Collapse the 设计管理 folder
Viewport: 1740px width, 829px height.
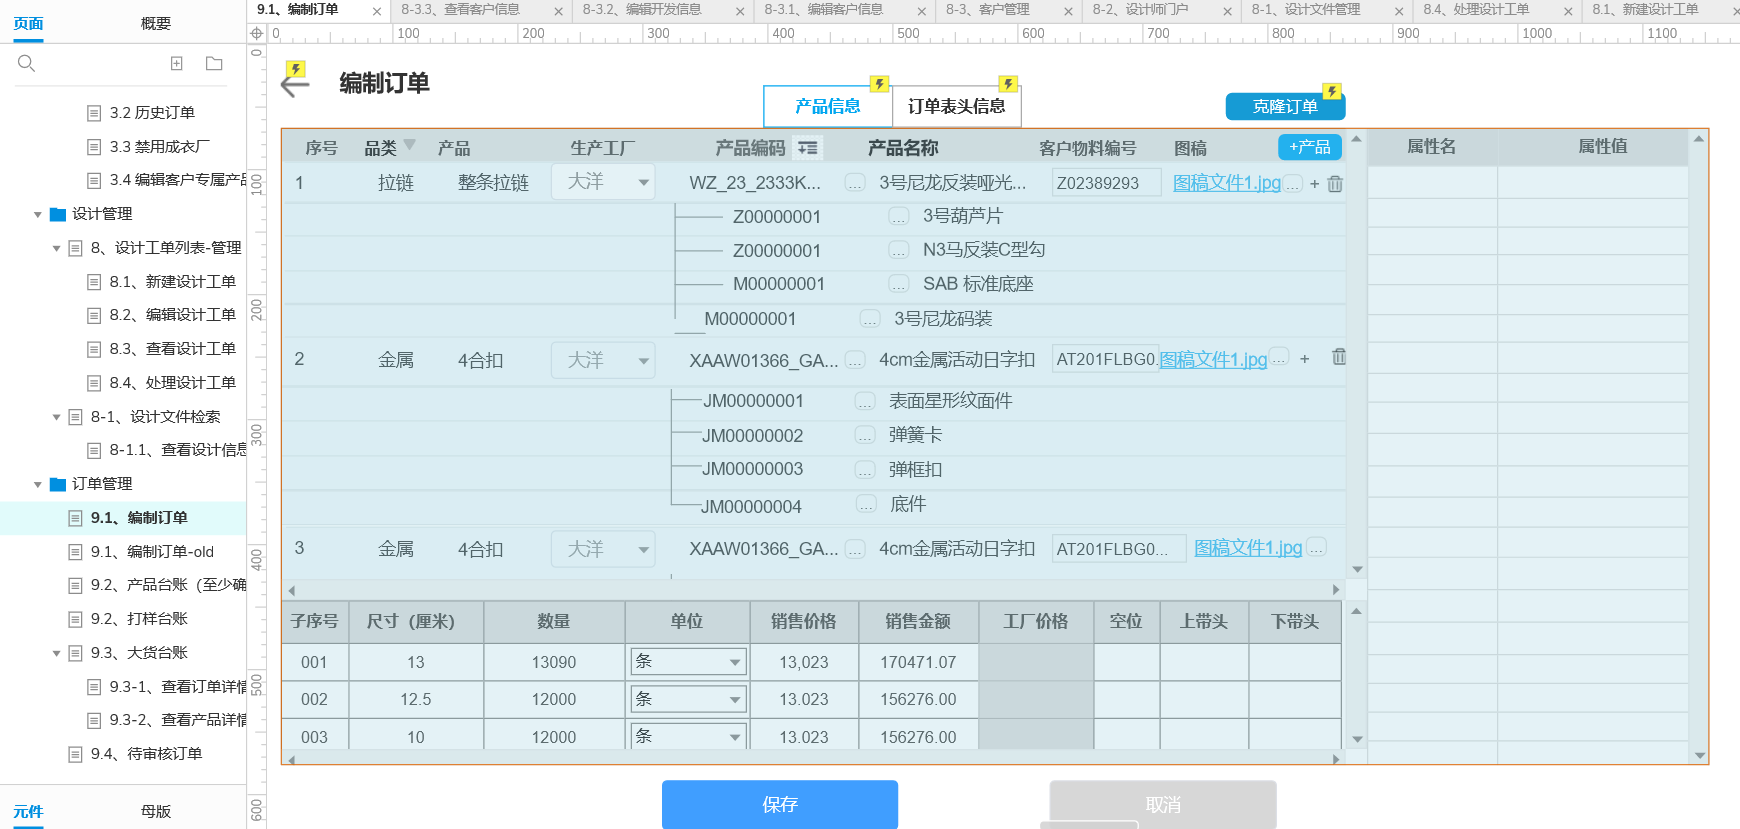(38, 214)
